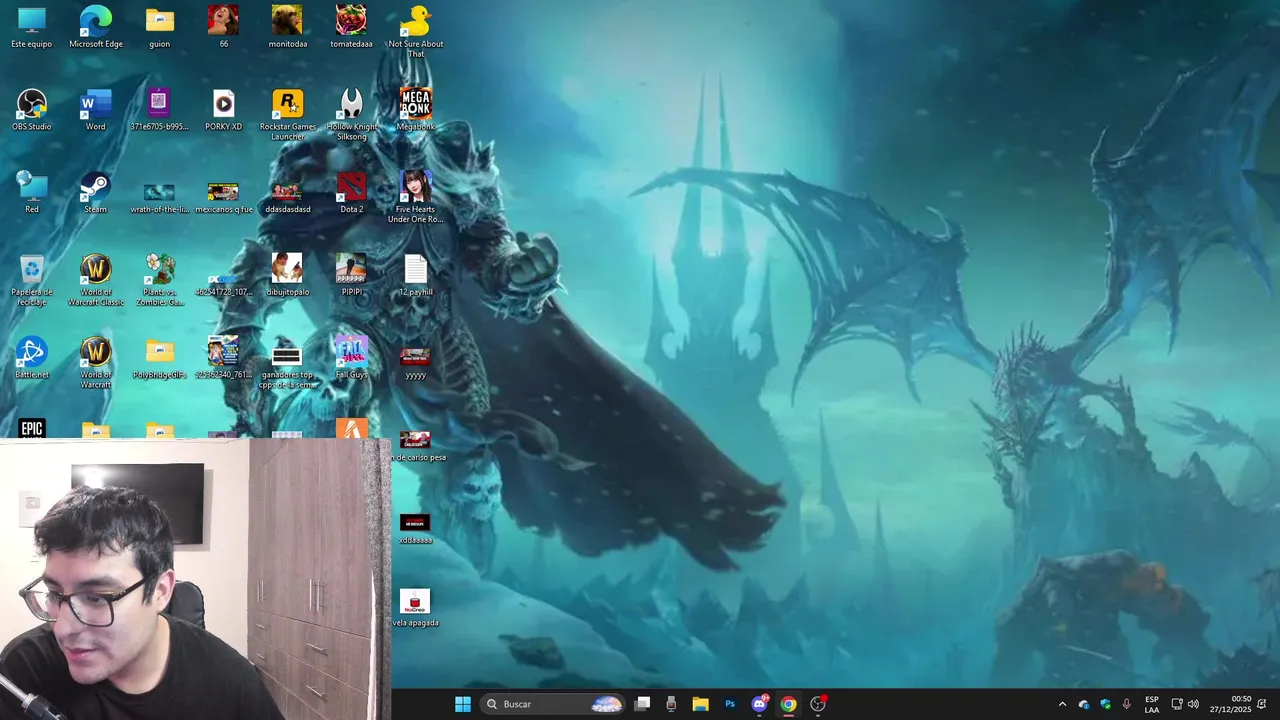Open the network tray icon
Image resolution: width=1280 pixels, height=720 pixels.
(1177, 704)
